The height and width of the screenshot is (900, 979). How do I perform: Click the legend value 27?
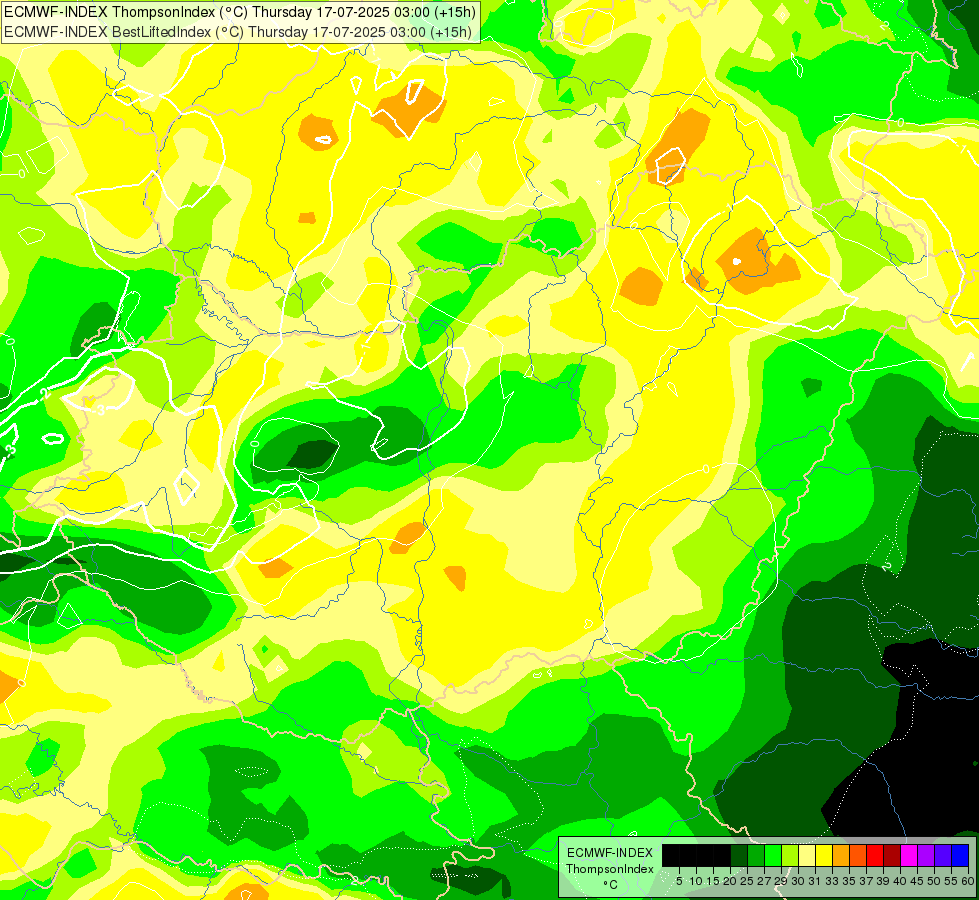764,881
